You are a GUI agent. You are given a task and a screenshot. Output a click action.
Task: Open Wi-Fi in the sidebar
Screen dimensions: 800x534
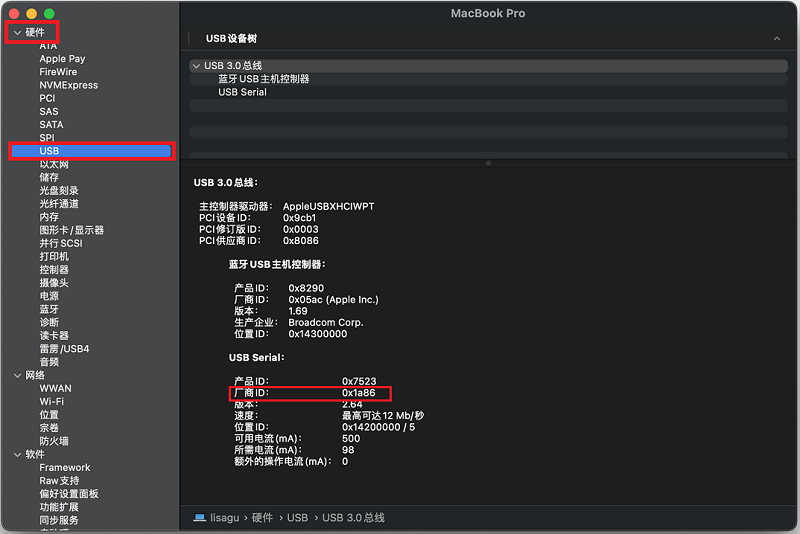pyautogui.click(x=52, y=402)
